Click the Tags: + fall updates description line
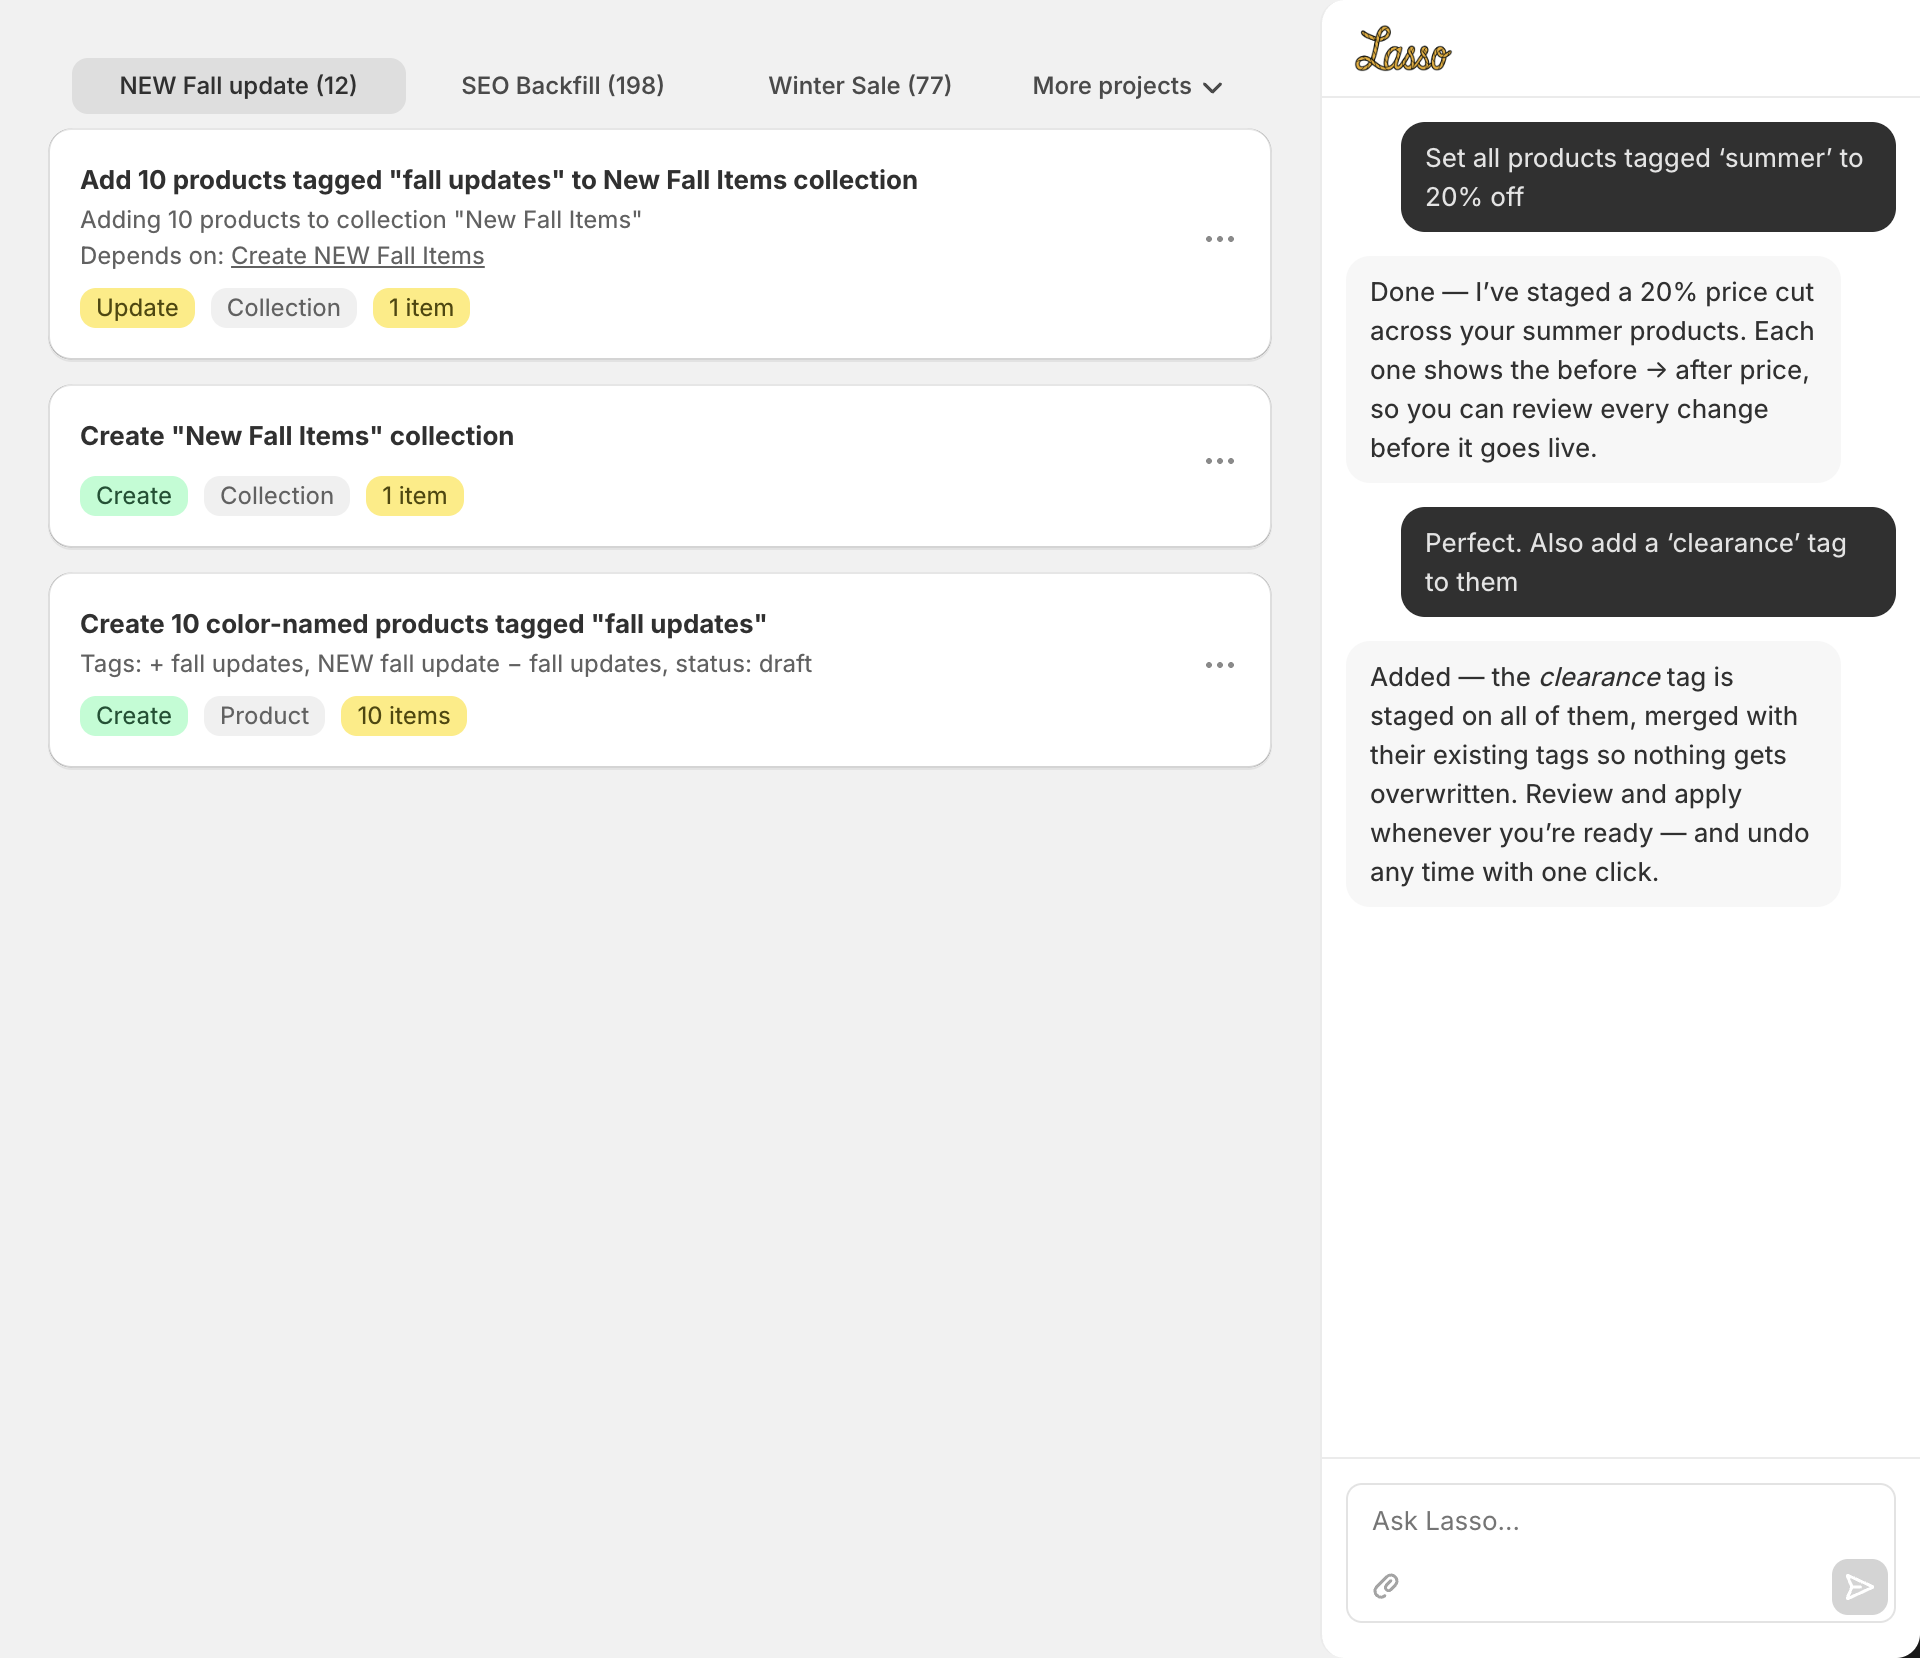This screenshot has width=1920, height=1658. point(445,664)
